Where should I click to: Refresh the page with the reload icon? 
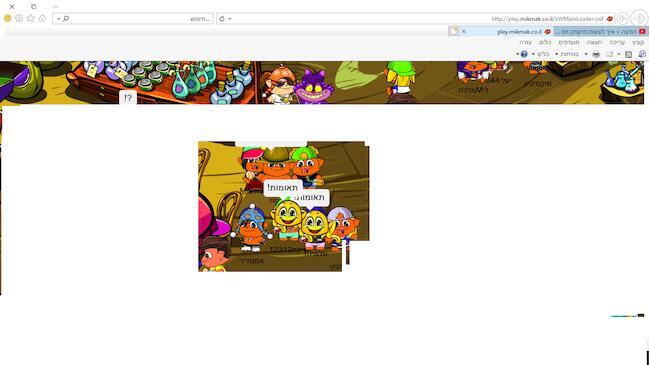point(222,19)
